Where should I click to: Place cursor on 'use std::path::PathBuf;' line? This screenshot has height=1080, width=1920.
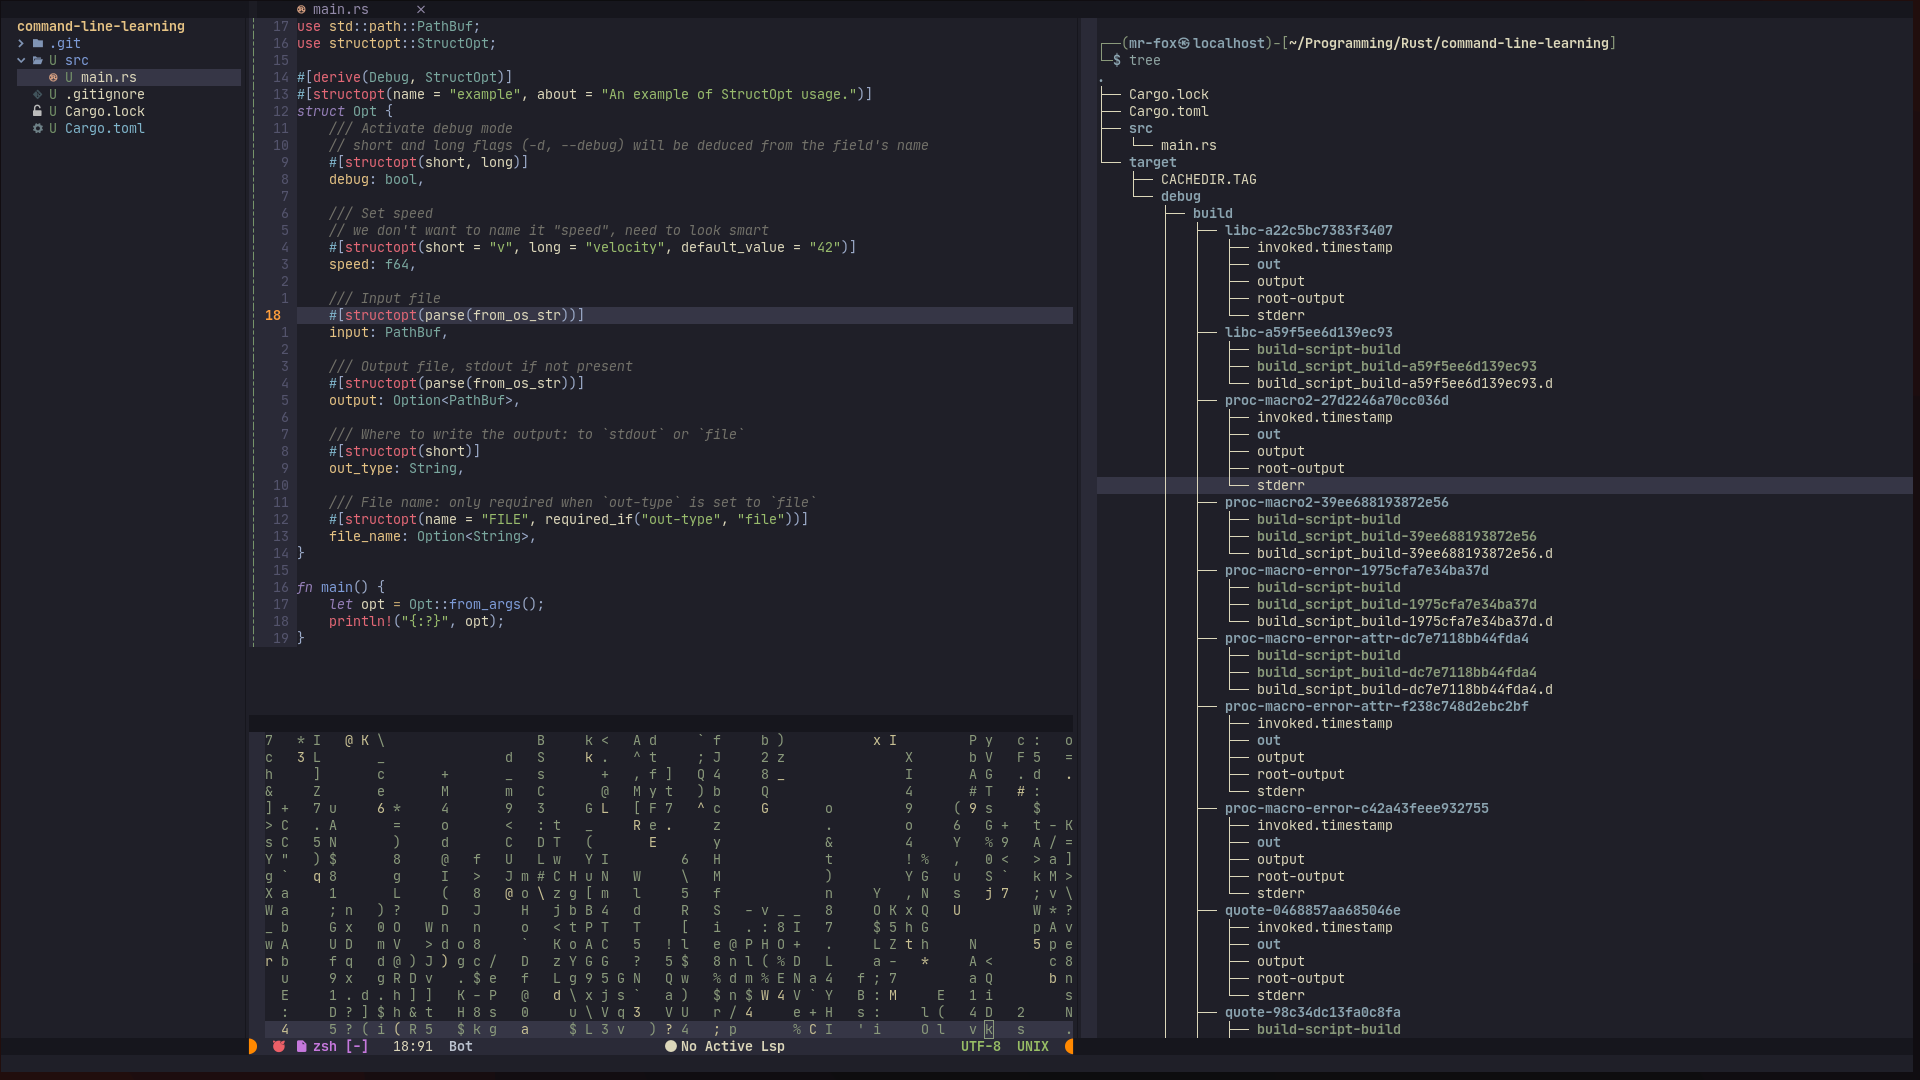[x=389, y=26]
